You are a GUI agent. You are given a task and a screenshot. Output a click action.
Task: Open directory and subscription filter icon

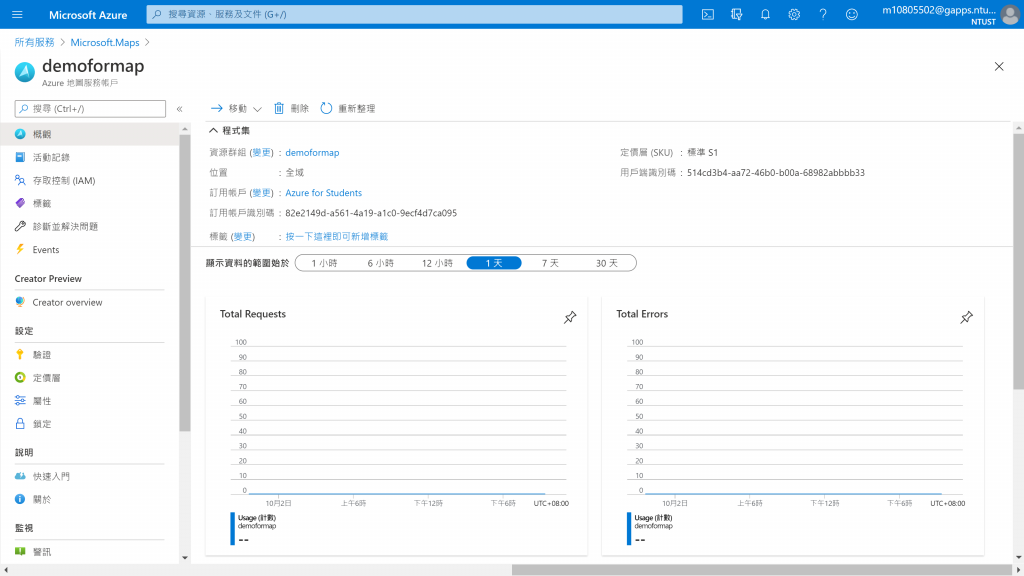[x=737, y=14]
